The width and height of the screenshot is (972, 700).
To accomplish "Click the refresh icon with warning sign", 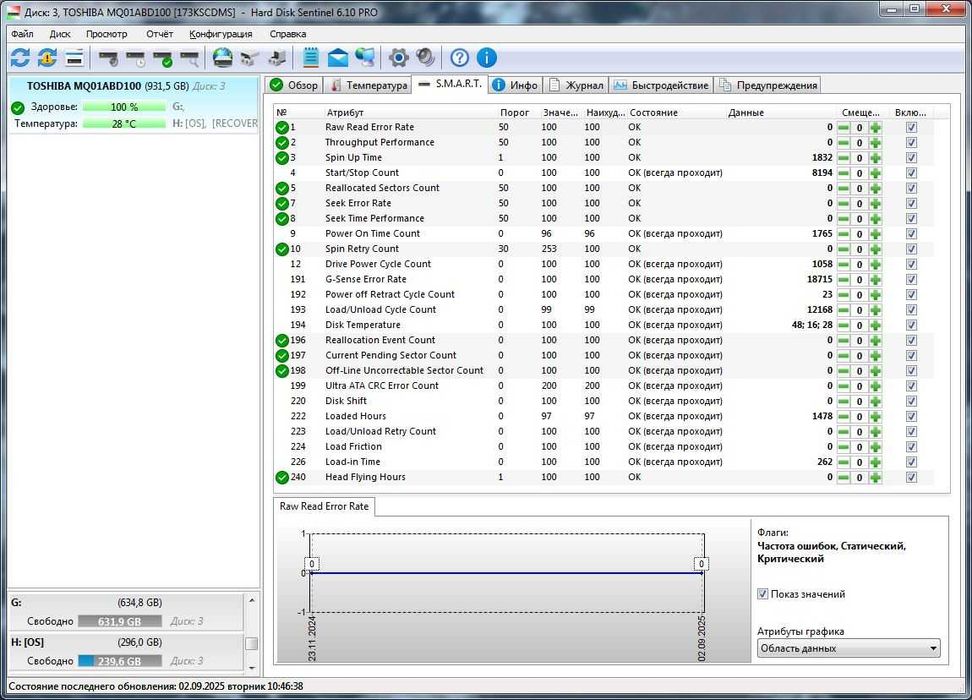I will (47, 58).
